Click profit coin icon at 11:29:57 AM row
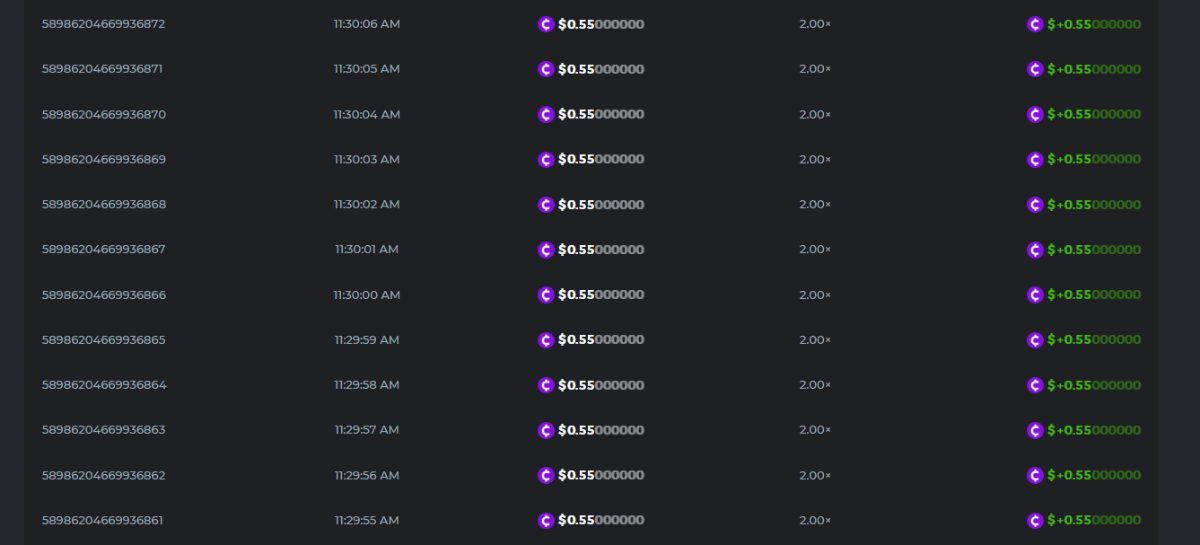This screenshot has width=1200, height=545. pos(1035,430)
